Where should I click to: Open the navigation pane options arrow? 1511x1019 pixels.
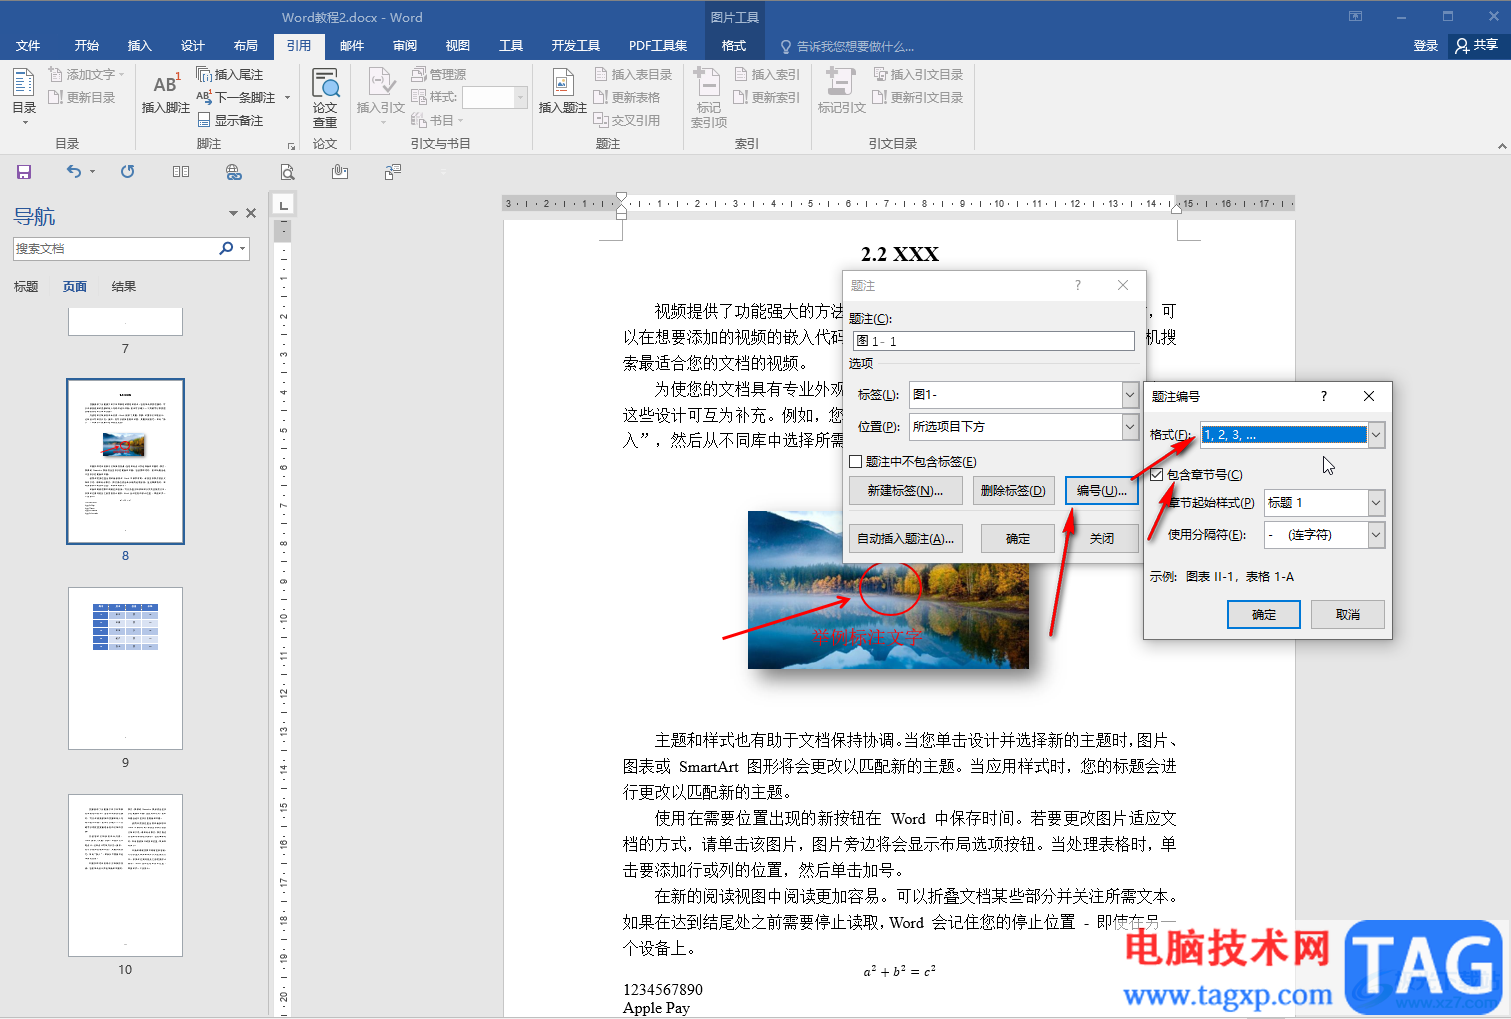(233, 213)
